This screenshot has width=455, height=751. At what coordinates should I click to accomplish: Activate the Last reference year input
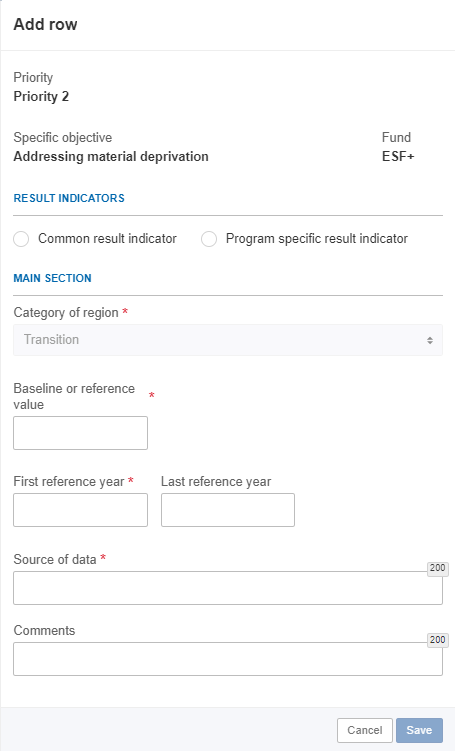click(x=228, y=510)
